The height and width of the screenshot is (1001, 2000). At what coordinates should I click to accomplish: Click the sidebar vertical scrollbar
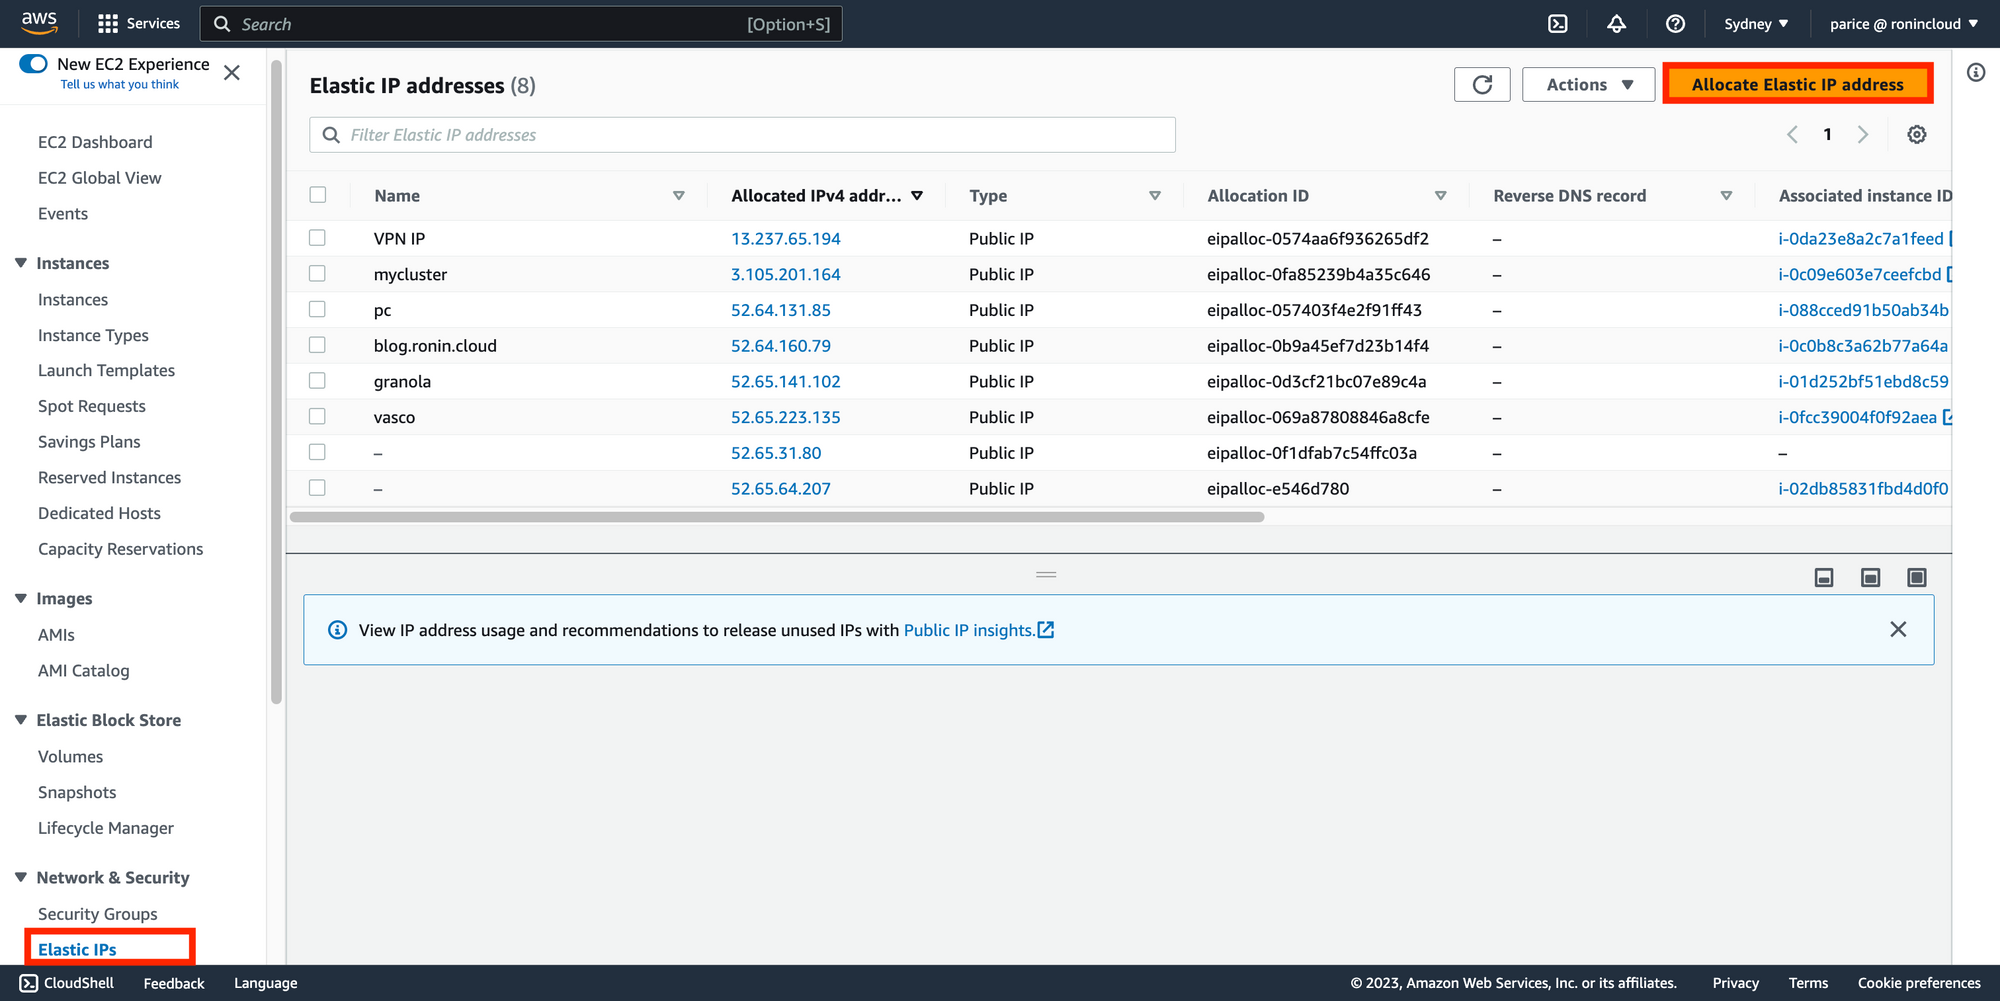tap(276, 381)
